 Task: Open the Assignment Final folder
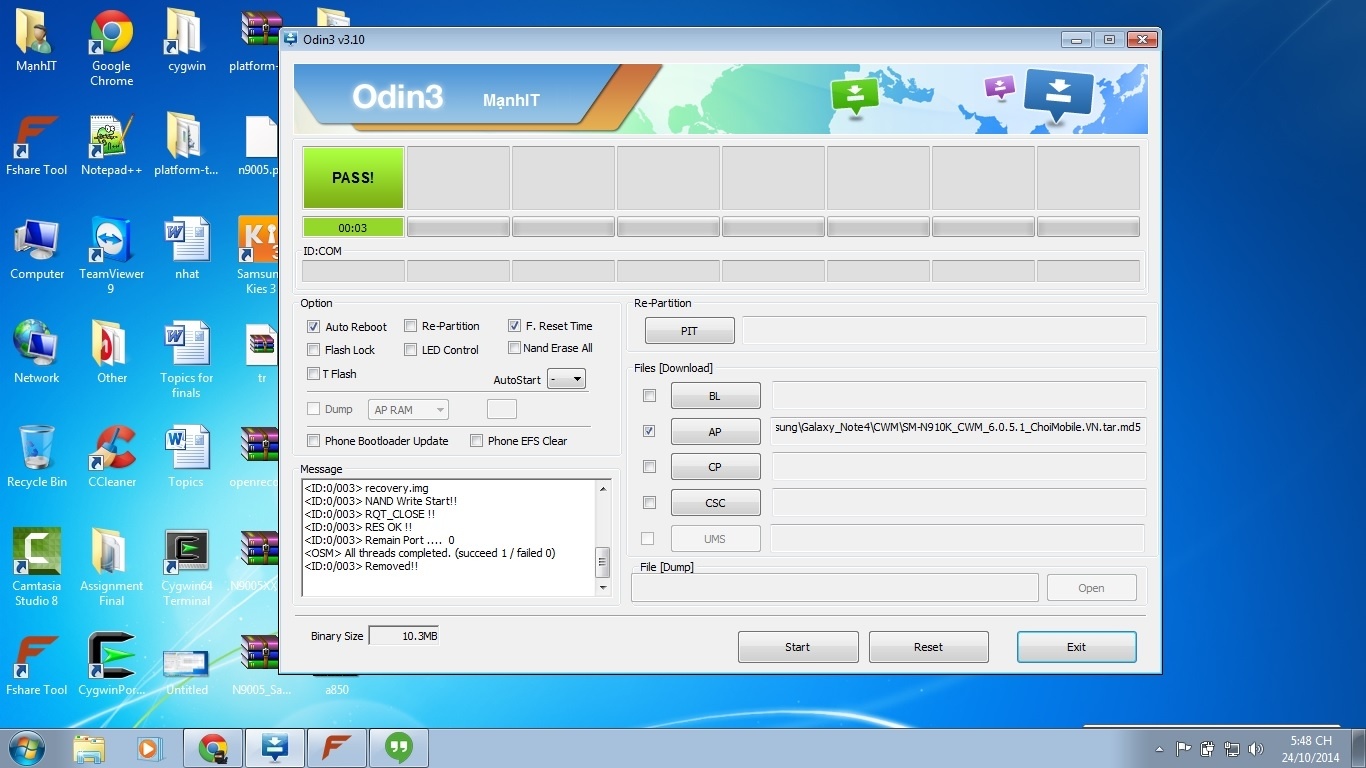111,568
